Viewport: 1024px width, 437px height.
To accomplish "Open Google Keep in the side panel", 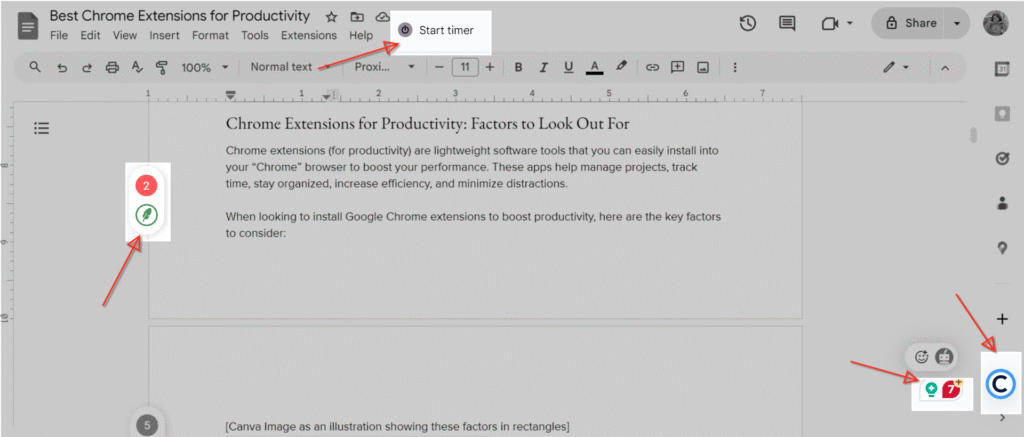I will point(1002,113).
